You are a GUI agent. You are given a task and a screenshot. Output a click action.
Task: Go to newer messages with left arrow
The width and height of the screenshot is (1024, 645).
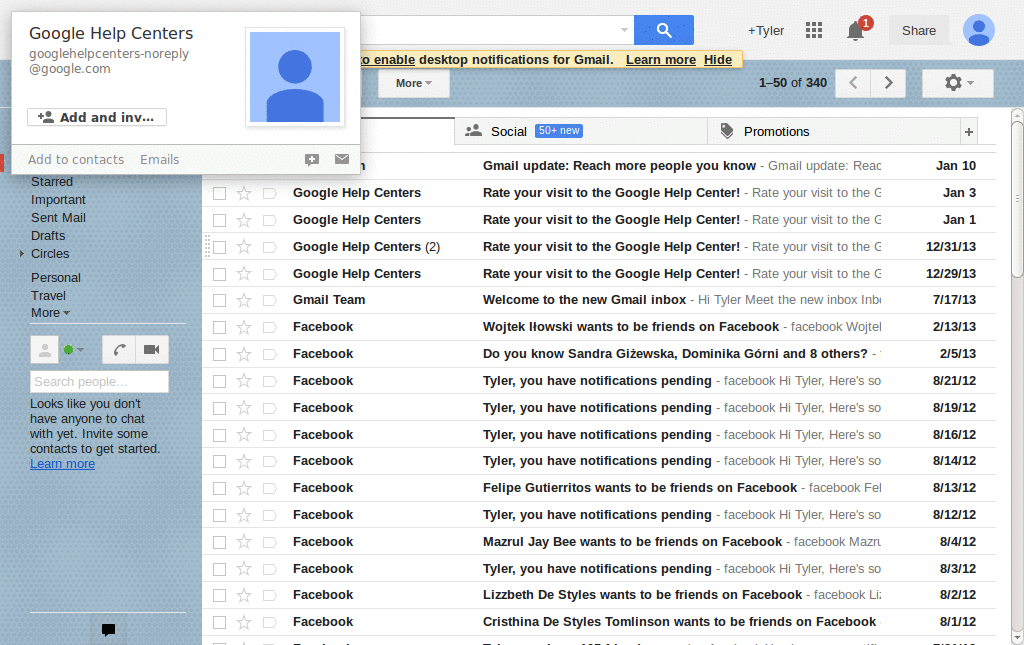pyautogui.click(x=853, y=83)
